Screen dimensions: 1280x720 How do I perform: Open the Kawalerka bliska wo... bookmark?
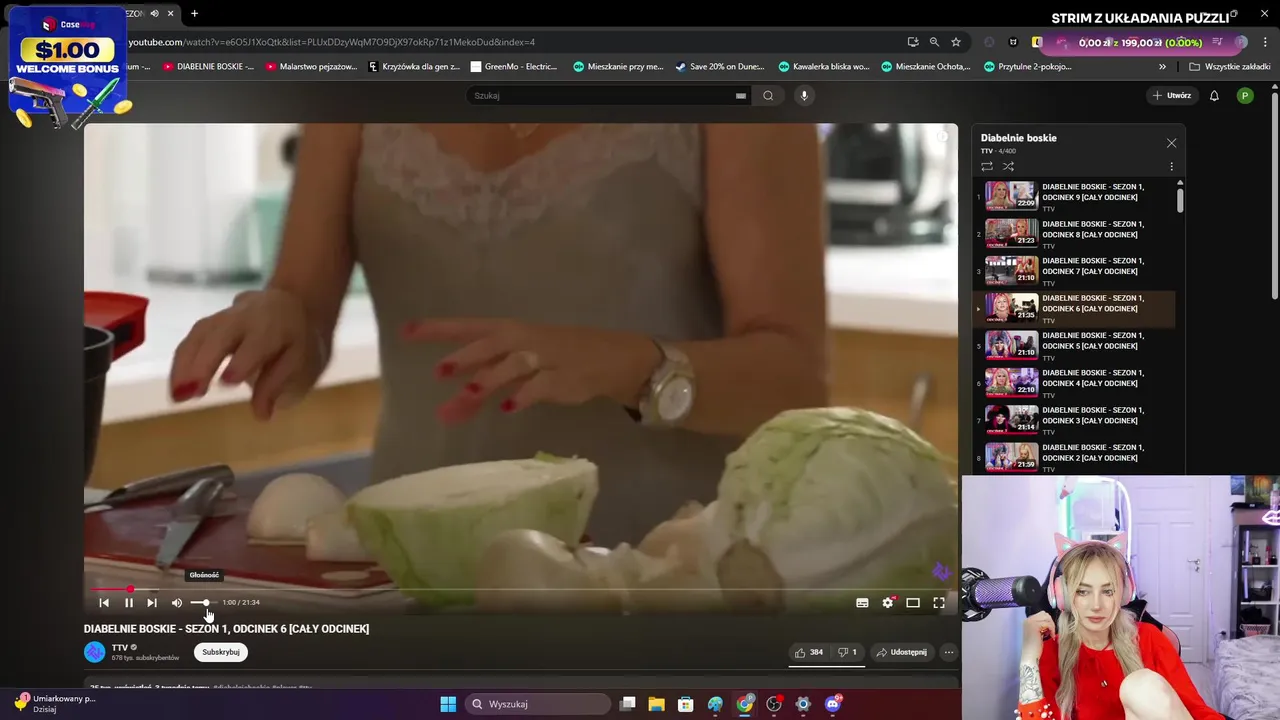(x=824, y=67)
